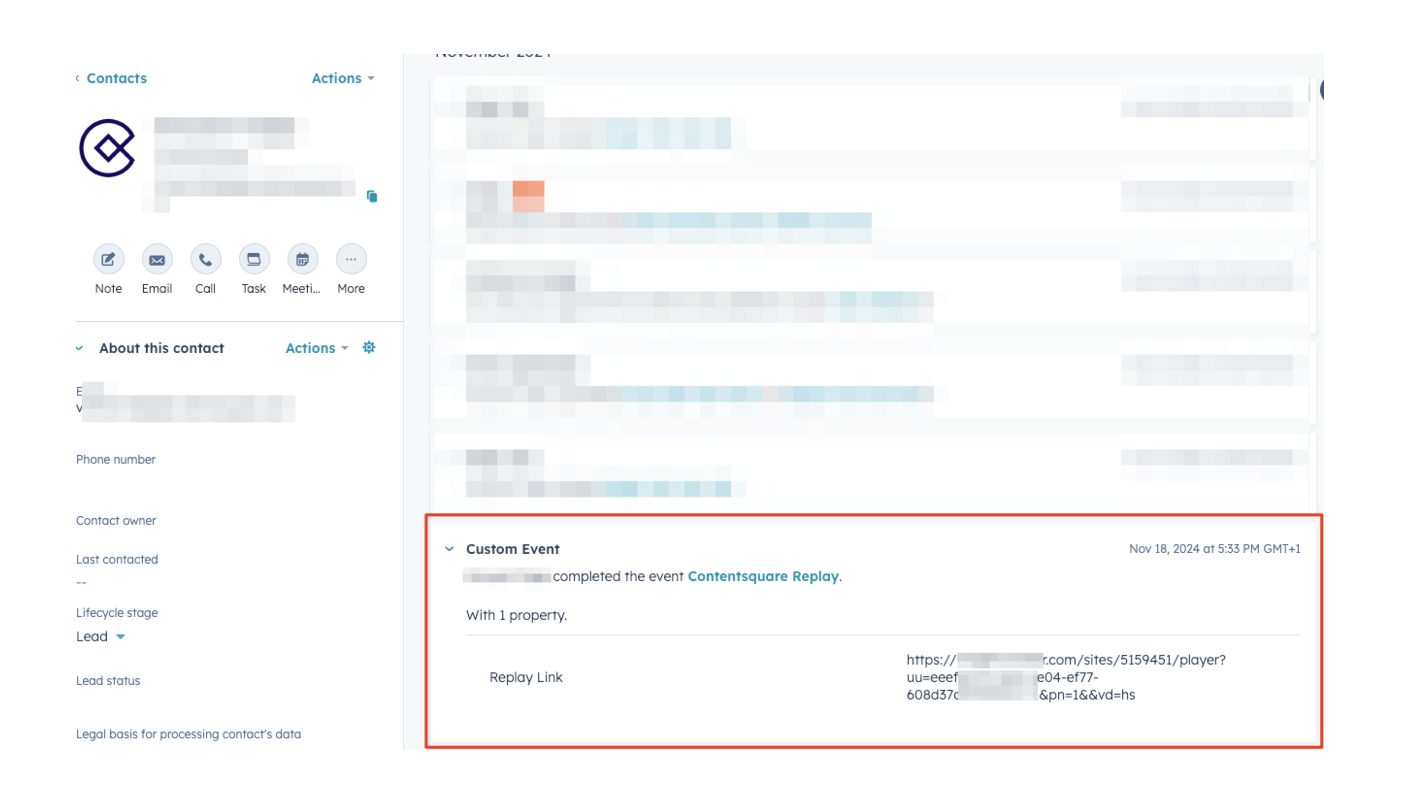Open the Contentsquare Replay event link
Screen dimensions: 1404x790
(x=763, y=576)
